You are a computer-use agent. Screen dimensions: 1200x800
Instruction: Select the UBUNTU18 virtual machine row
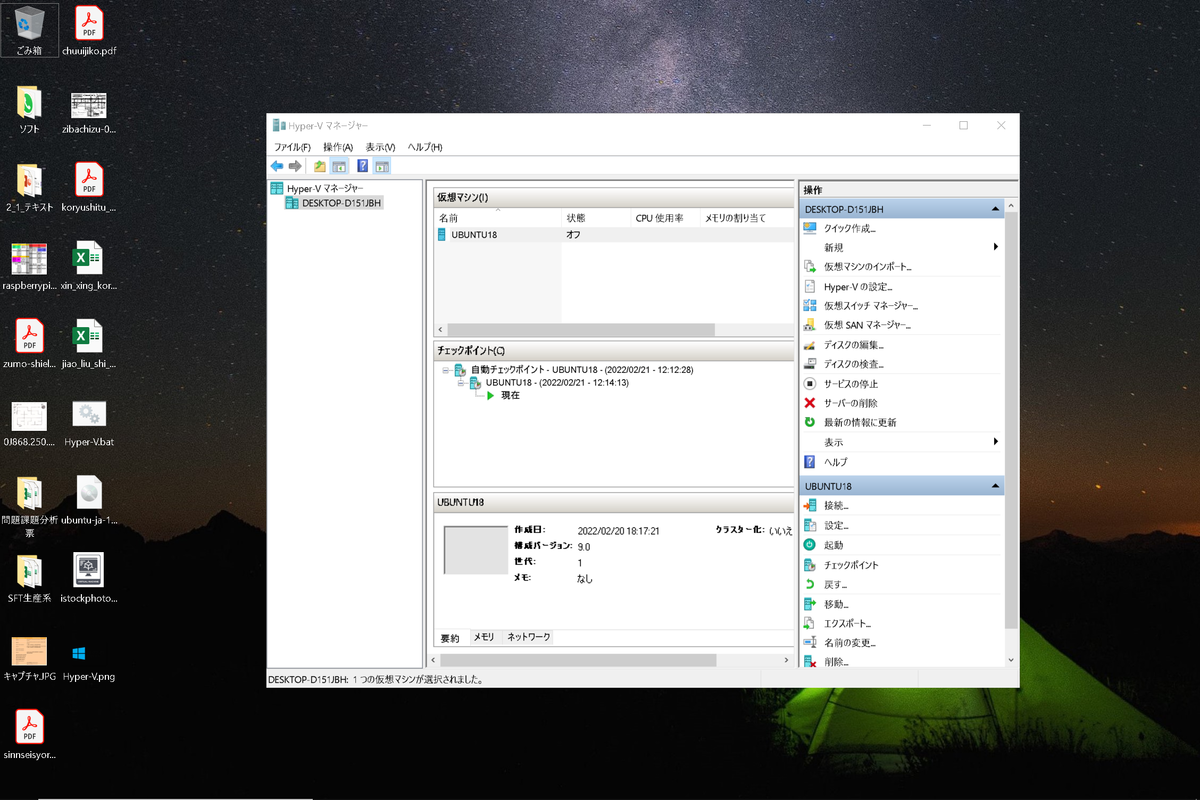point(613,235)
